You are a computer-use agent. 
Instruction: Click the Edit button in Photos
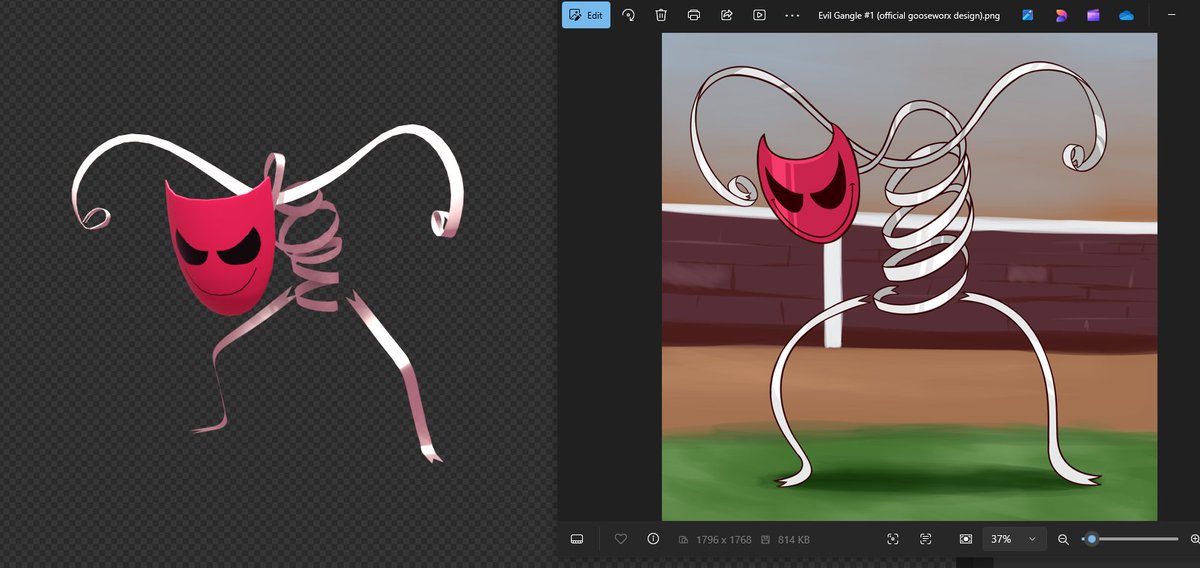586,15
